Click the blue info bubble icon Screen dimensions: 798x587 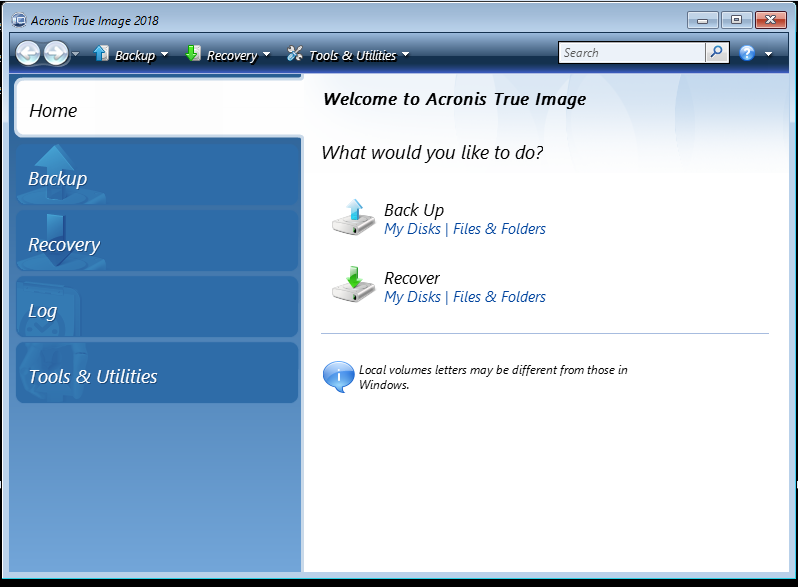pos(338,376)
